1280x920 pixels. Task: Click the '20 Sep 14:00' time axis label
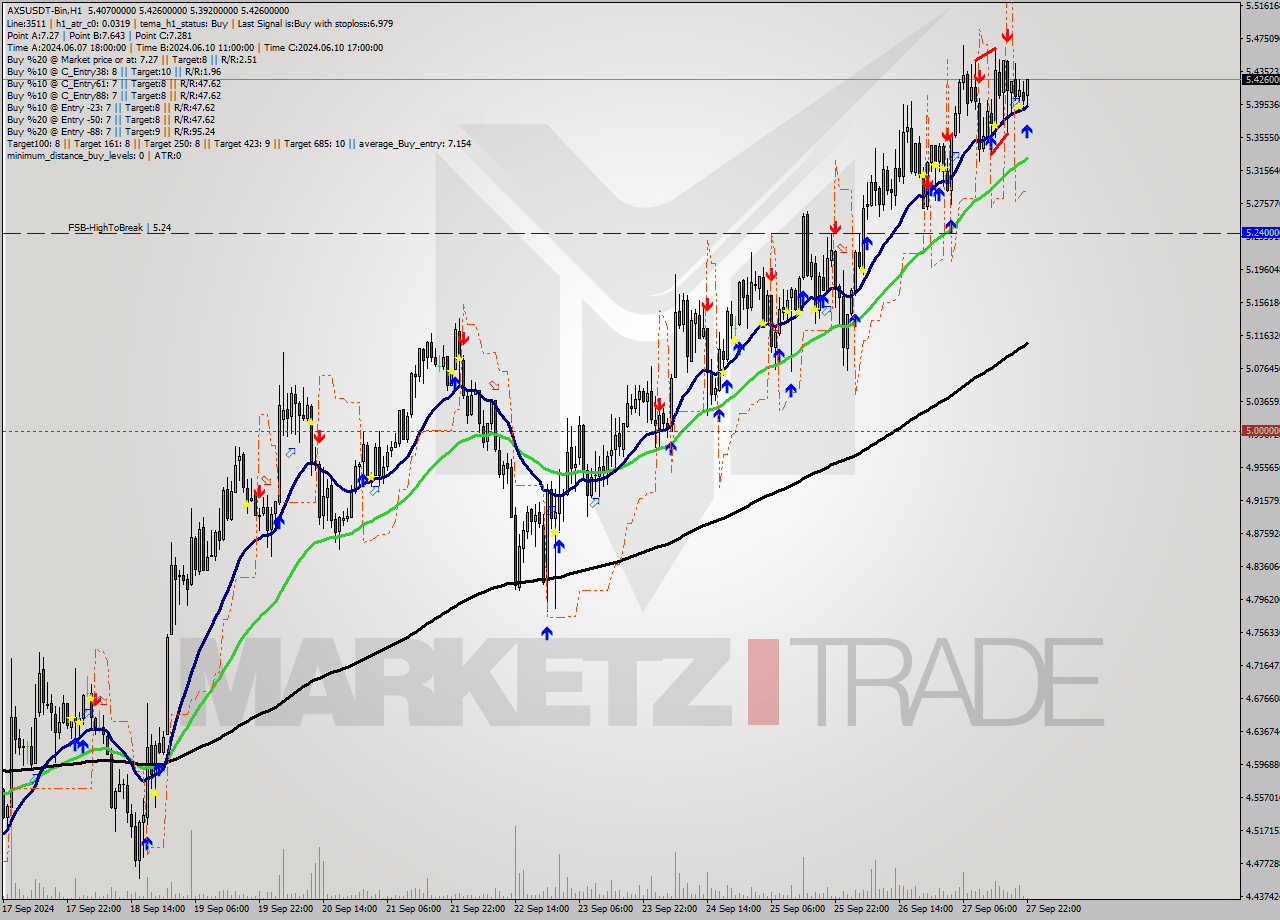coord(349,909)
